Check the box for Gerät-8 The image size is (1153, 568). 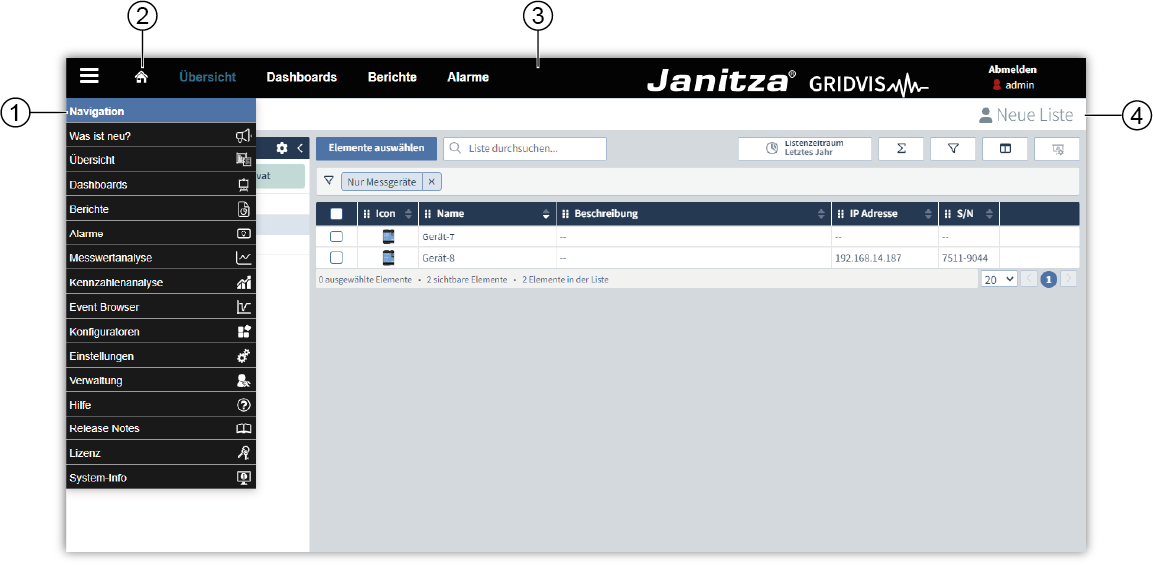coord(336,258)
